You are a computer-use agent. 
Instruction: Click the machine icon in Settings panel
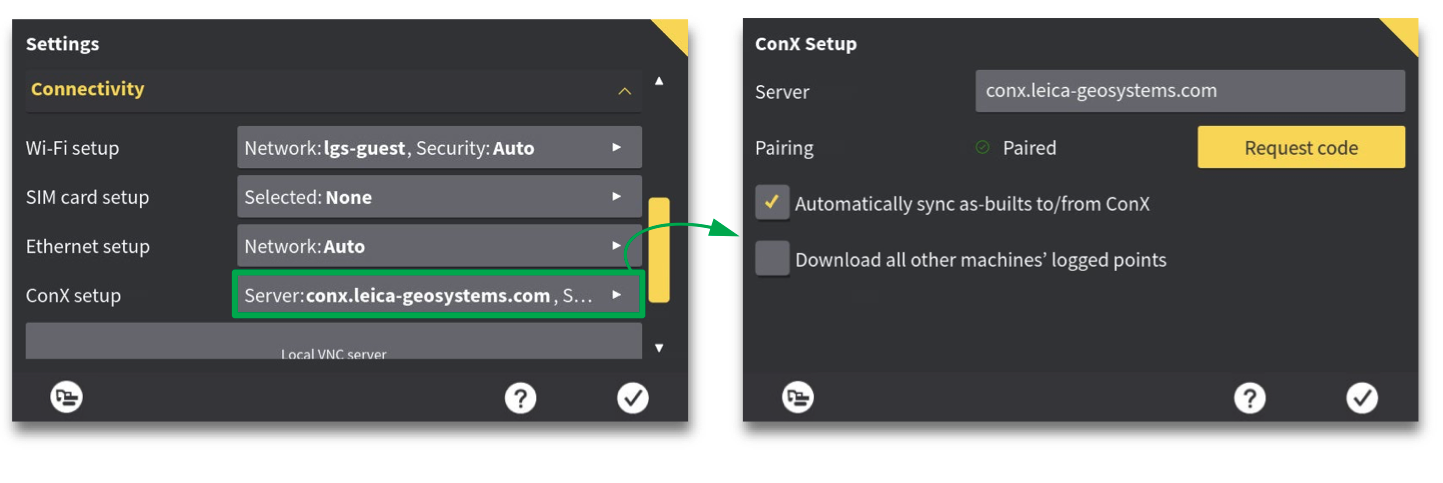[67, 398]
